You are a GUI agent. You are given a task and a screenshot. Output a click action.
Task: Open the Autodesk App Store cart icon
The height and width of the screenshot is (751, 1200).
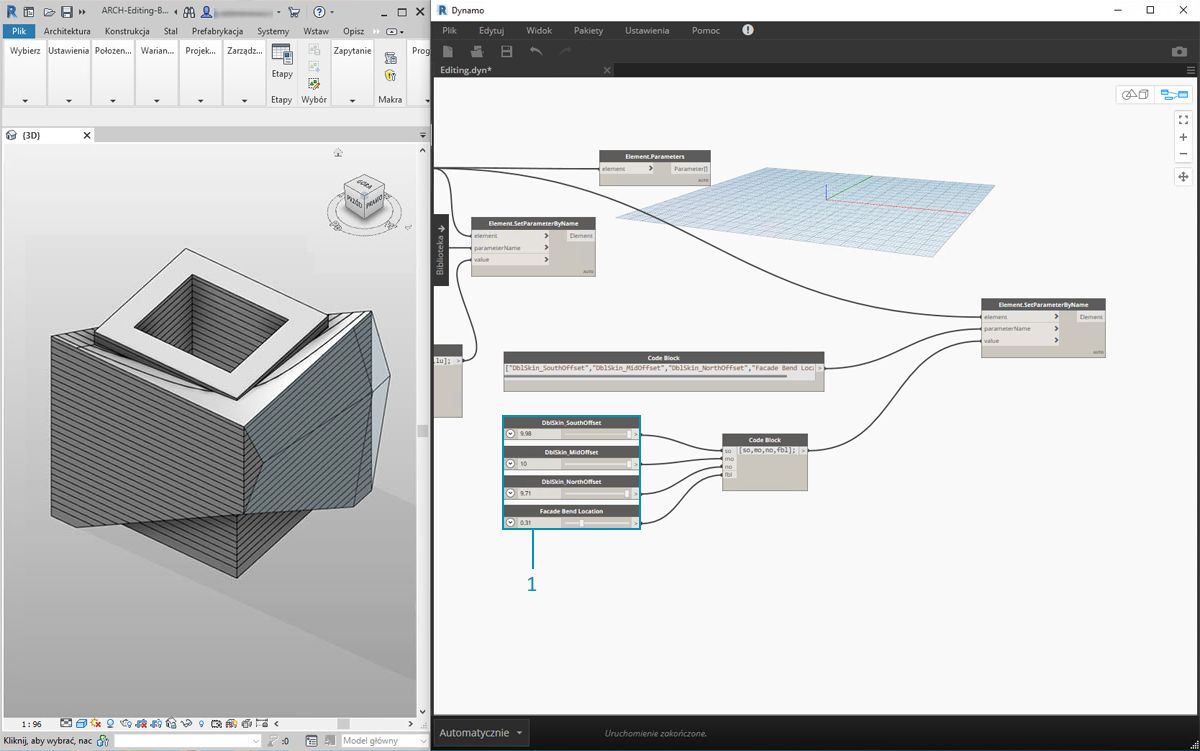pyautogui.click(x=294, y=12)
